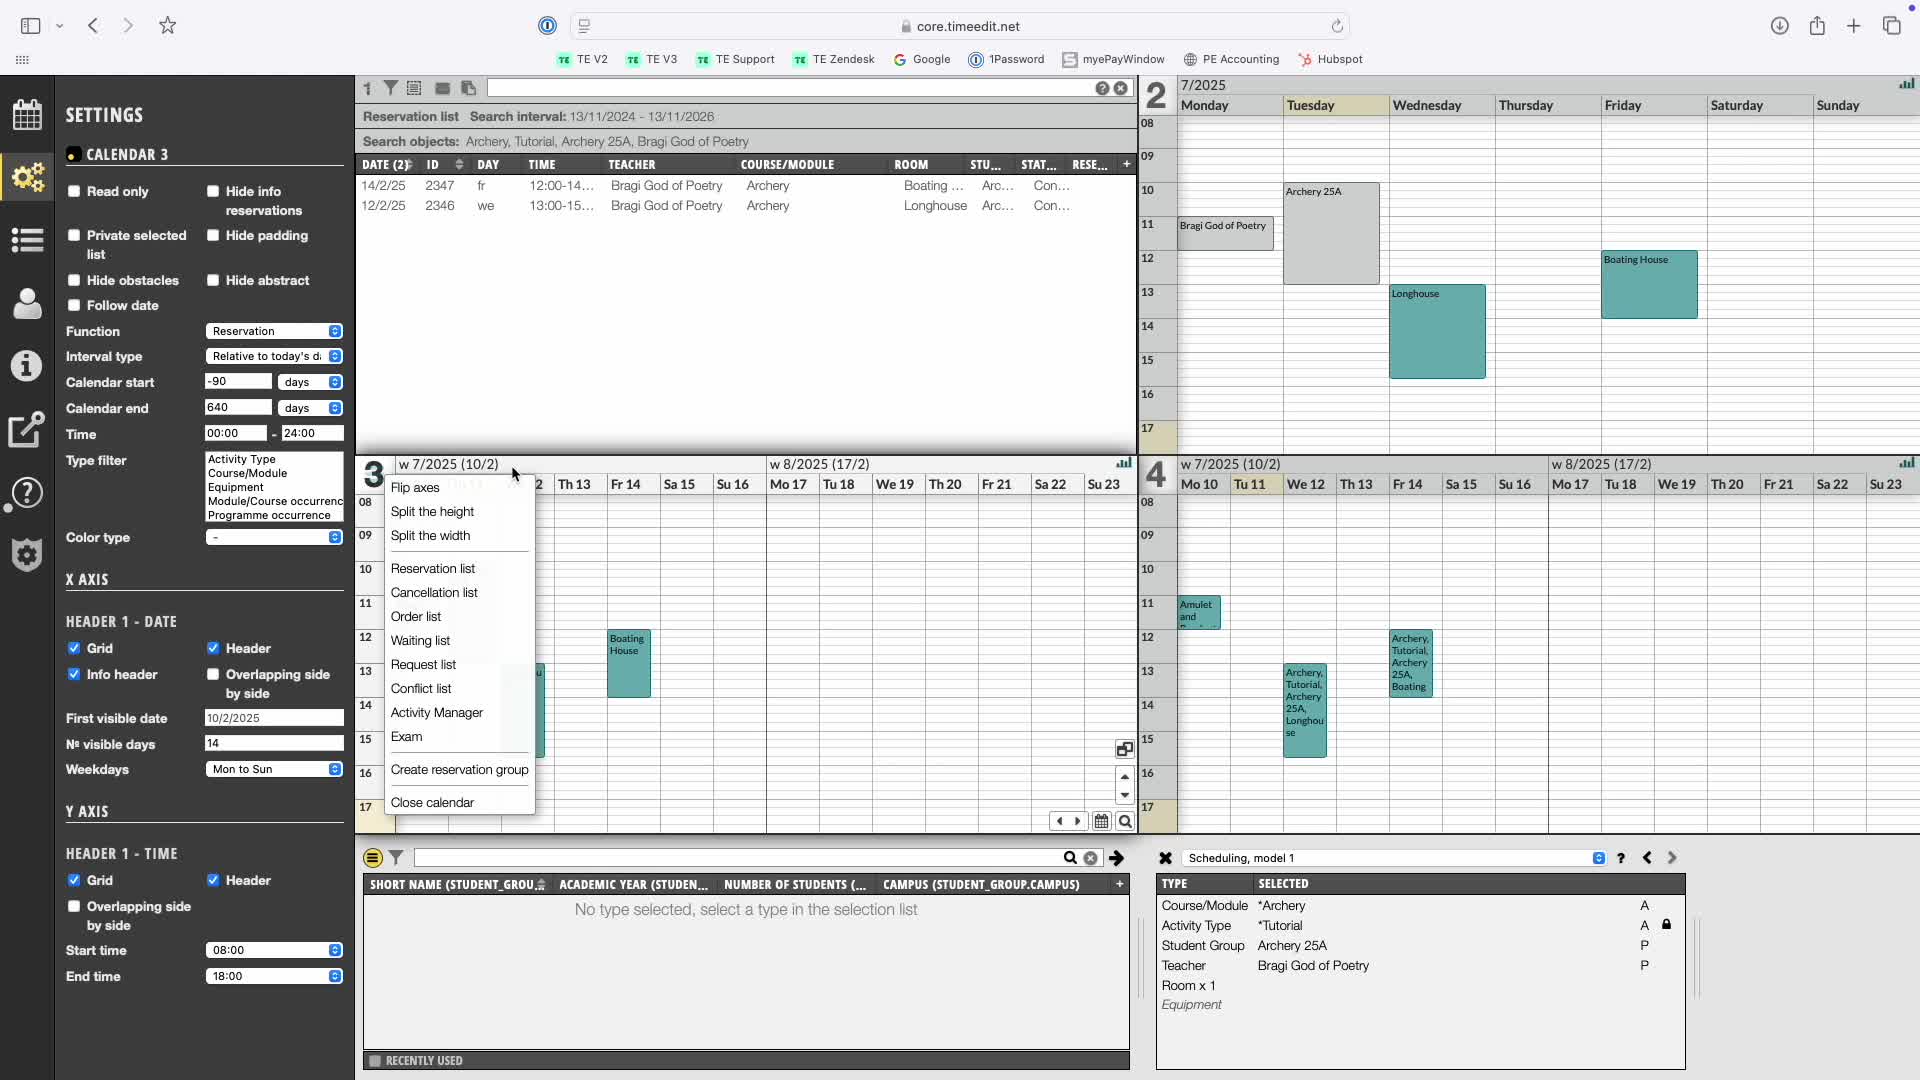The image size is (1920, 1080).
Task: Open the calendar view in left sidebar
Action: click(27, 115)
